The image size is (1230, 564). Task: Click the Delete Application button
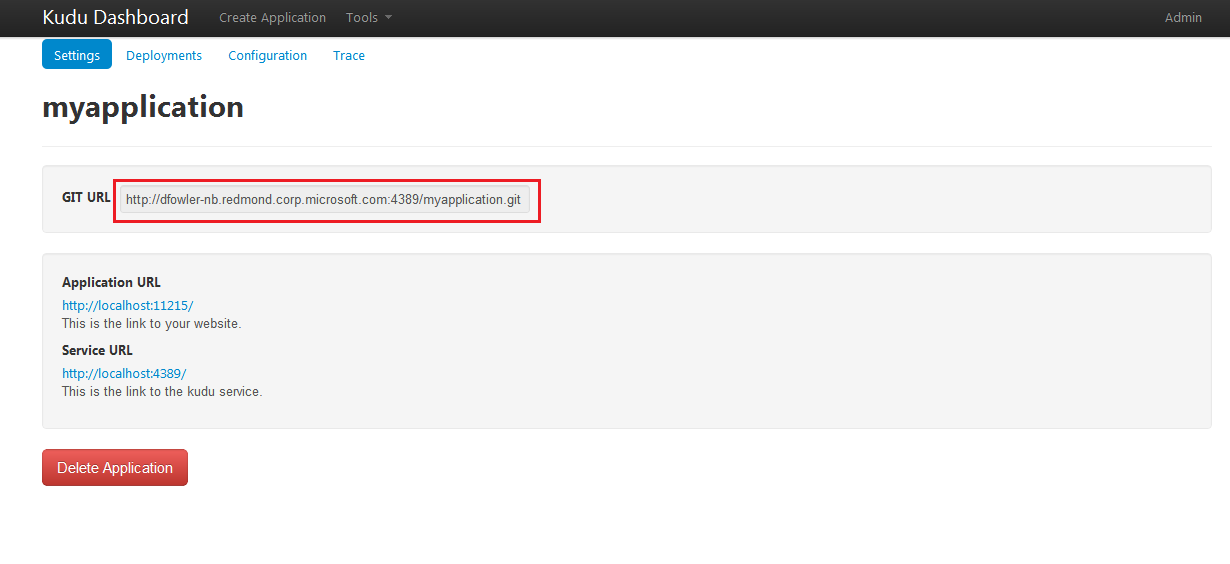click(x=115, y=468)
